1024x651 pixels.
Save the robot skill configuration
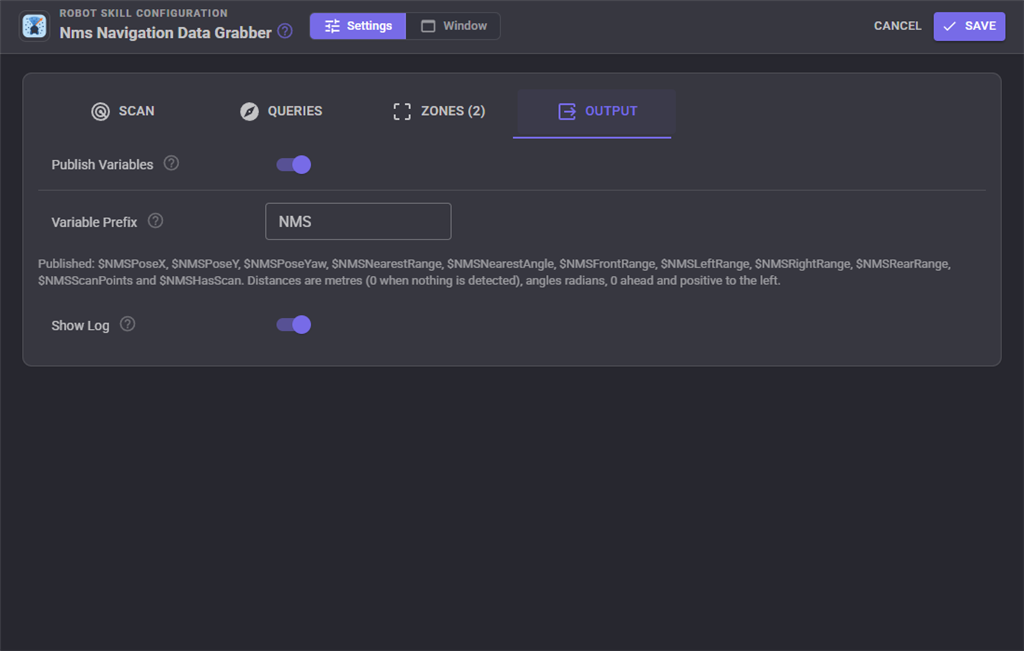[x=969, y=26]
